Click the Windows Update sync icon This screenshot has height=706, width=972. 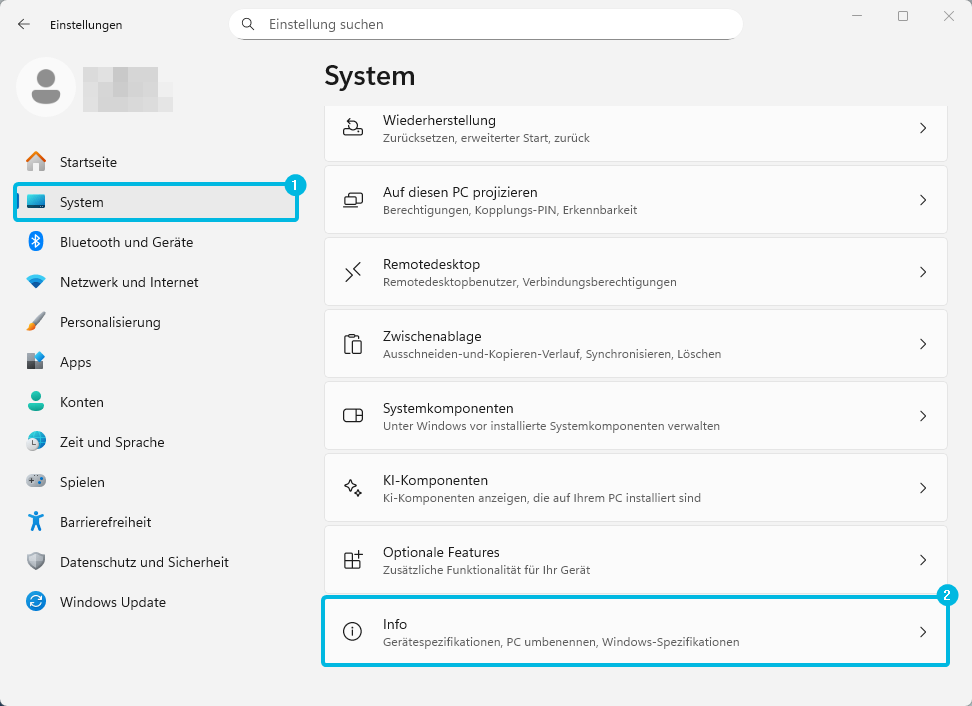pyautogui.click(x=36, y=601)
